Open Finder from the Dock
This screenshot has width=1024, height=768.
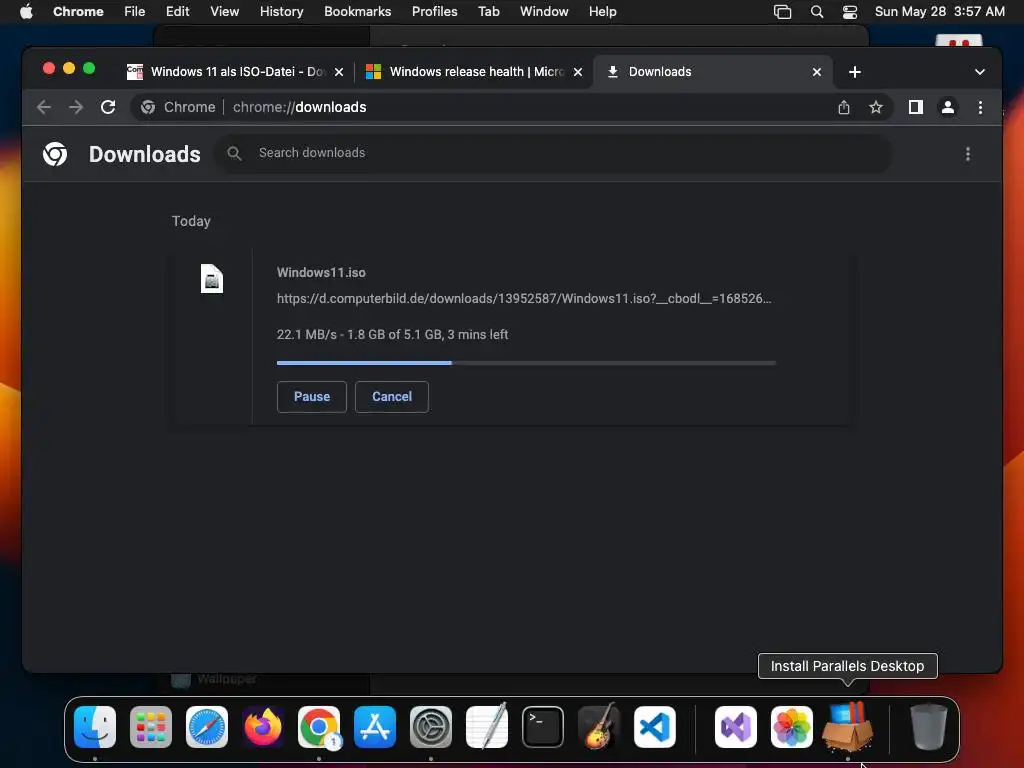pyautogui.click(x=95, y=726)
